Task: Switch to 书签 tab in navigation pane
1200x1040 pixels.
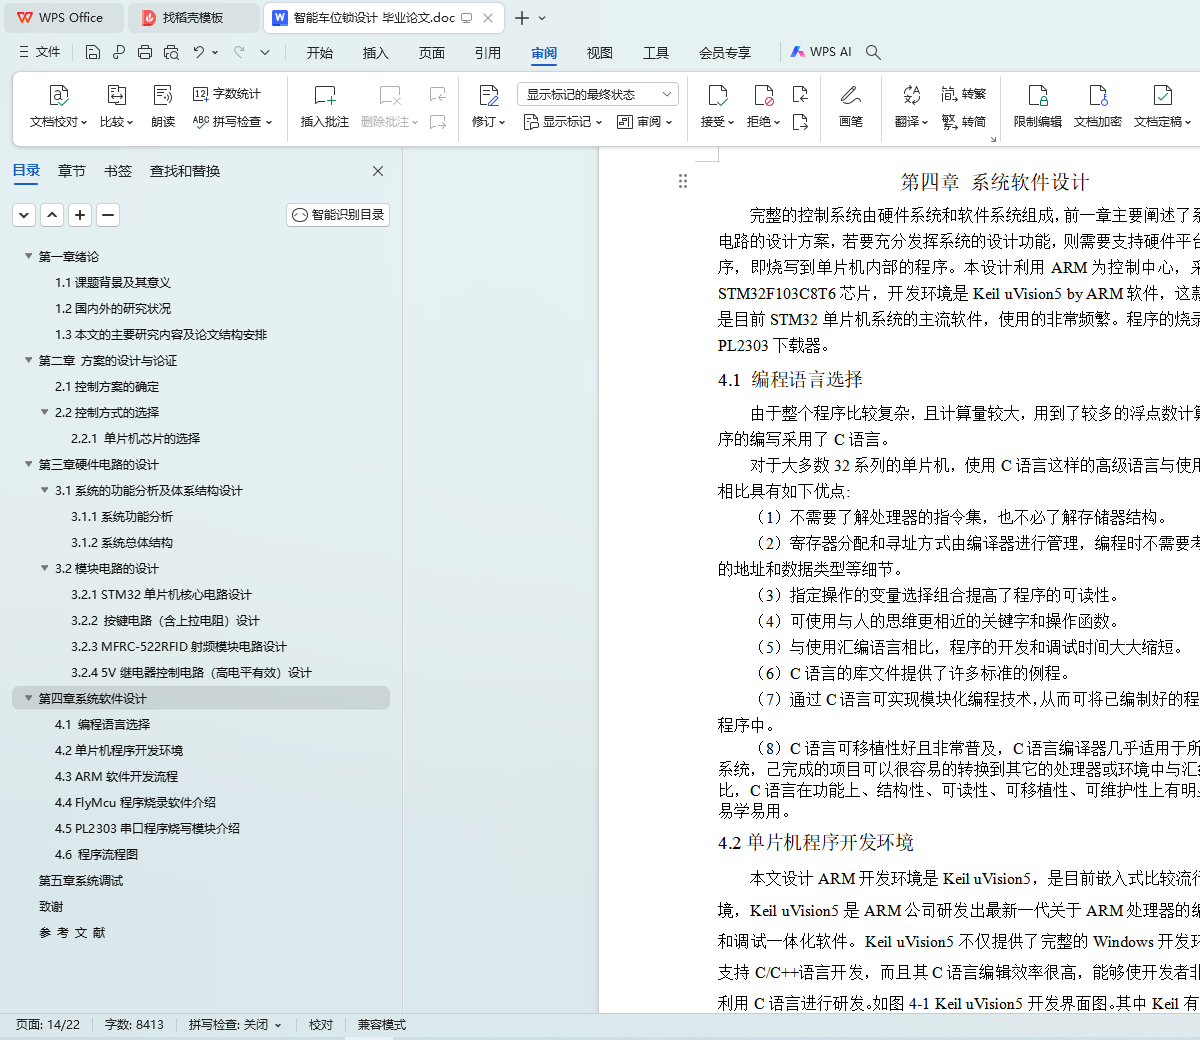Action: point(118,171)
